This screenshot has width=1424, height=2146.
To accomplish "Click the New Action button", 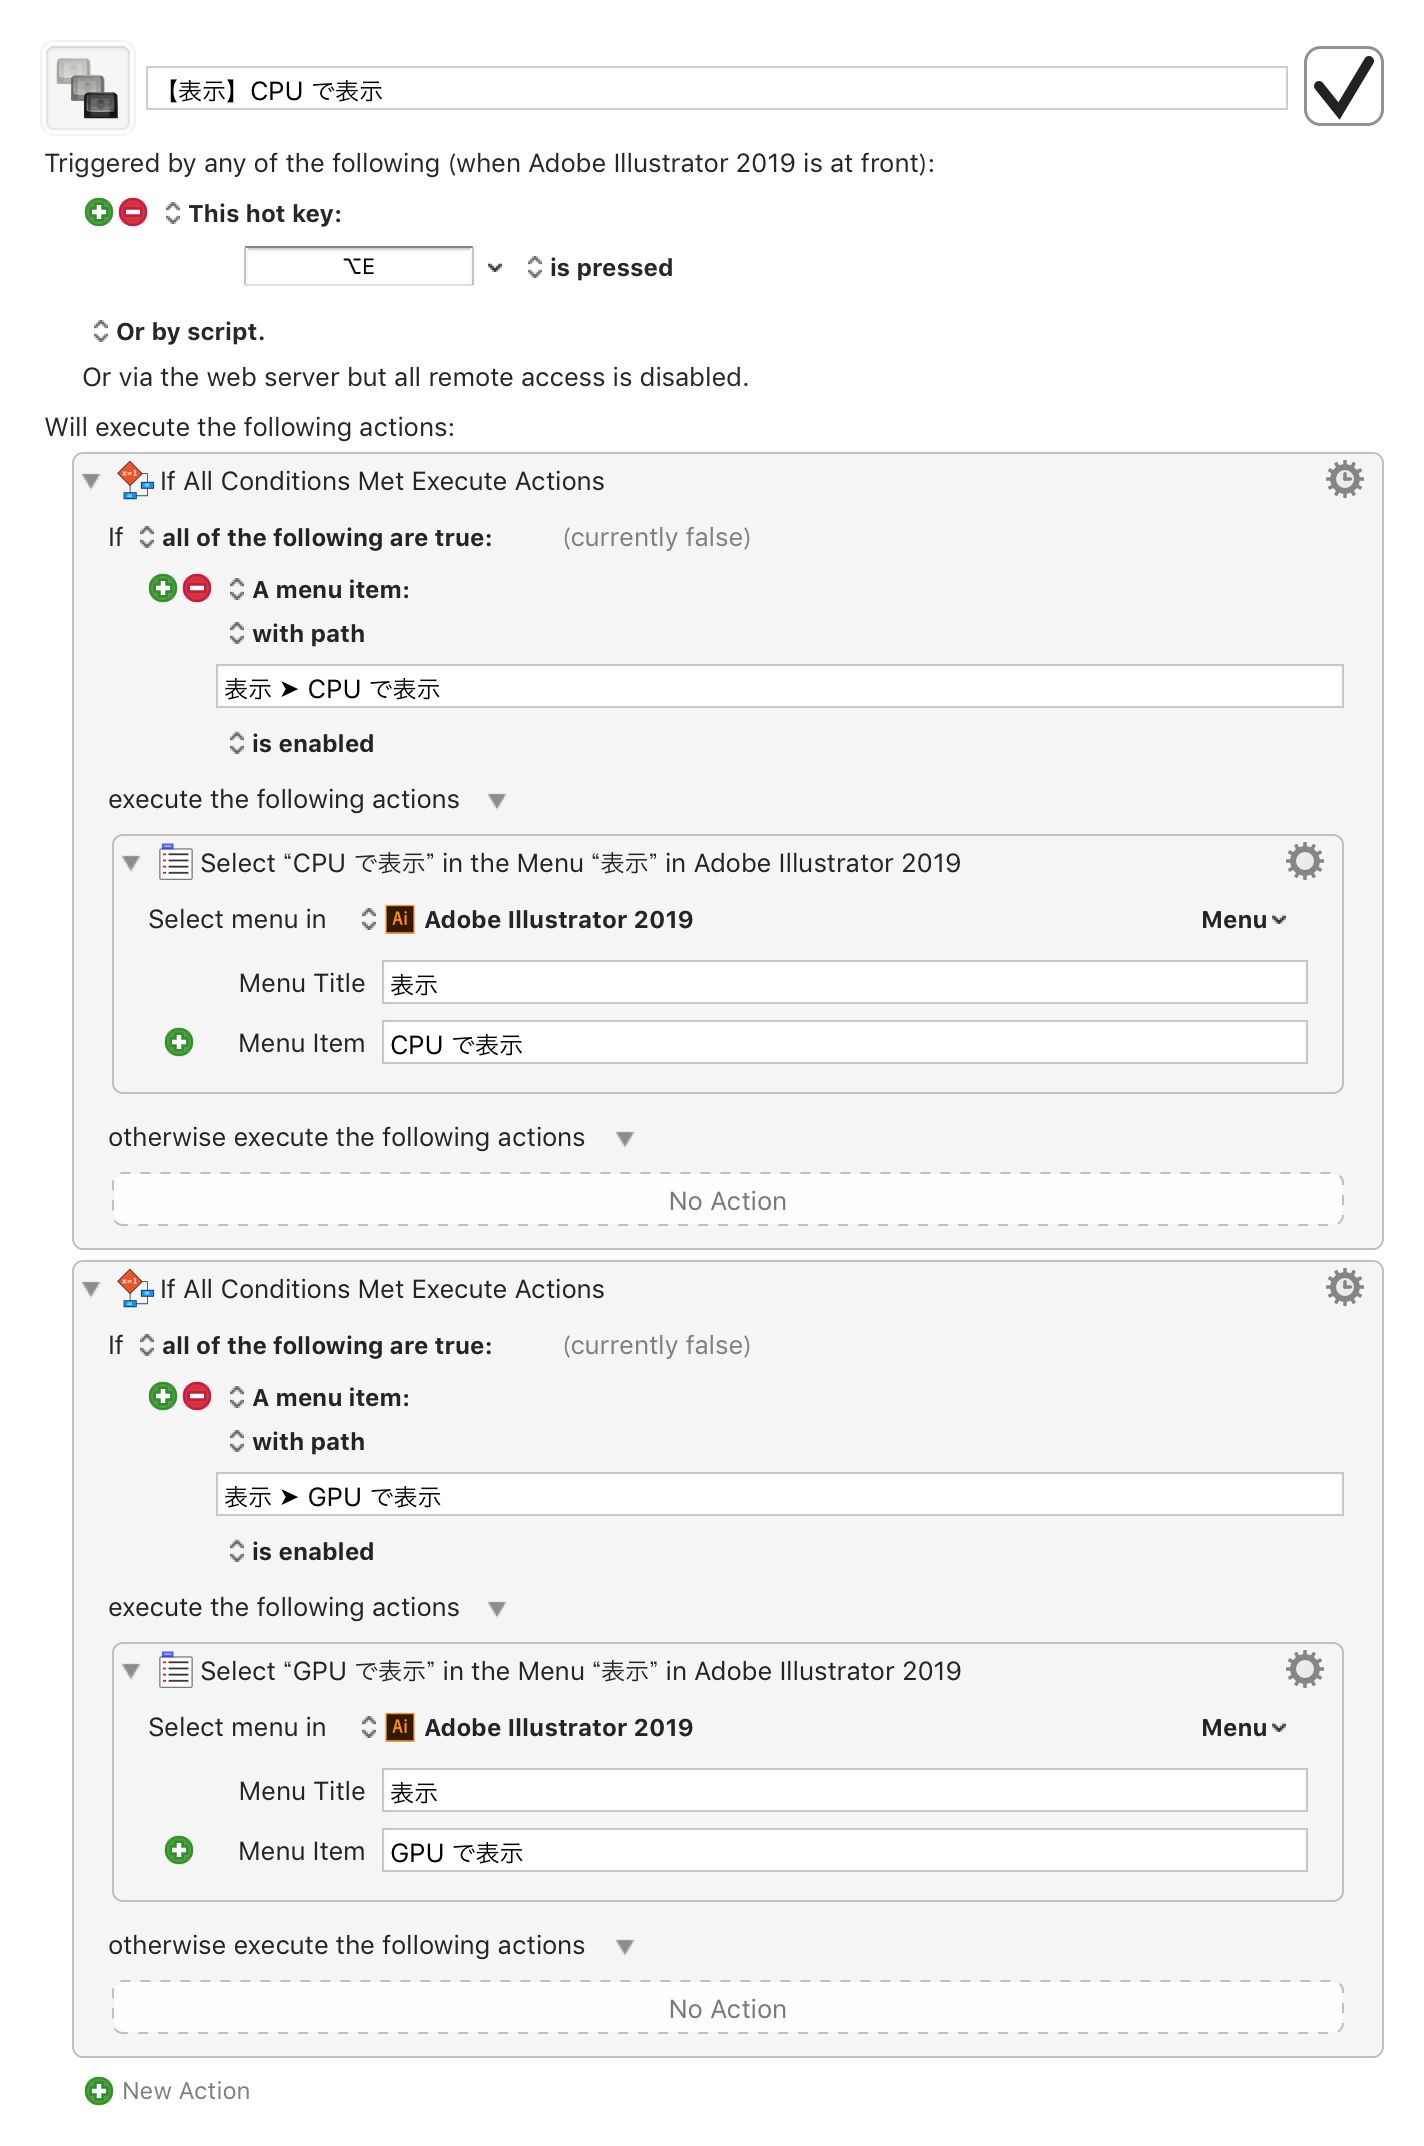I will coord(168,2091).
